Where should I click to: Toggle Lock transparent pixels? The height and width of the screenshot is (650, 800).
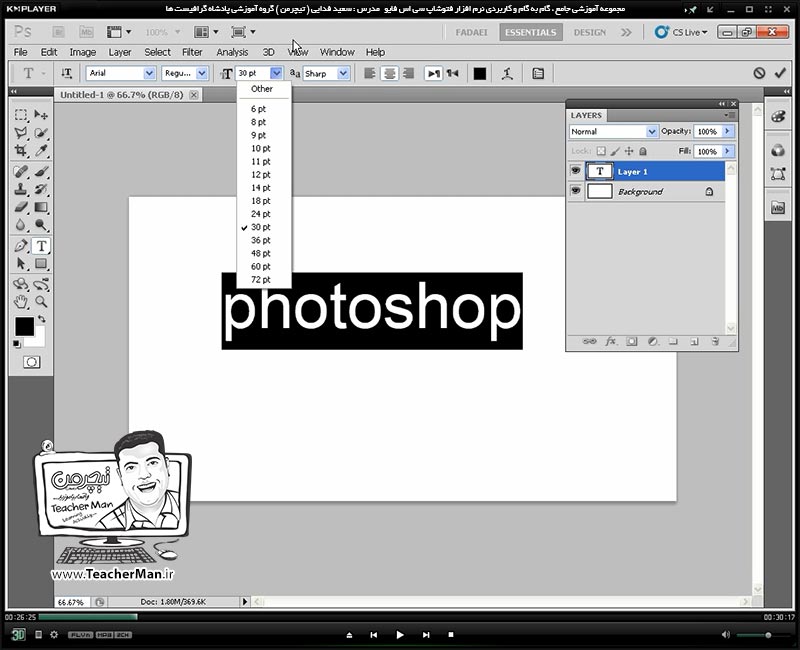pos(602,151)
